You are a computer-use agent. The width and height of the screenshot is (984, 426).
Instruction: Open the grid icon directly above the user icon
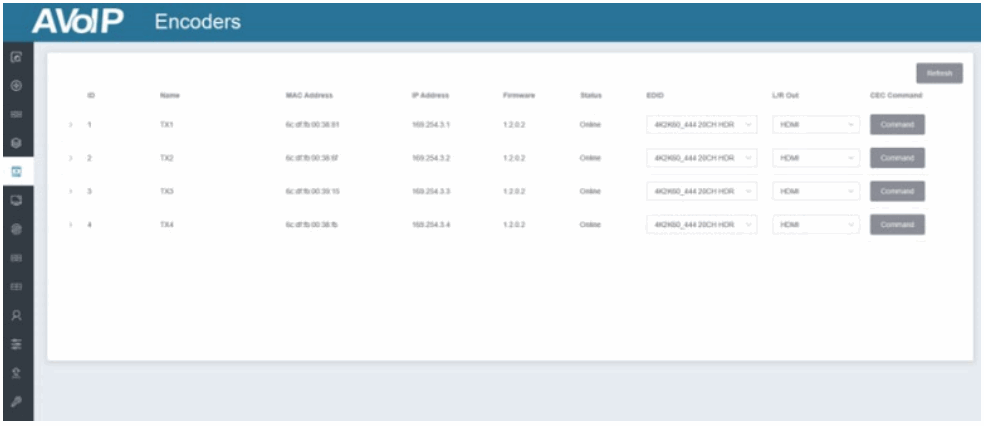17,287
